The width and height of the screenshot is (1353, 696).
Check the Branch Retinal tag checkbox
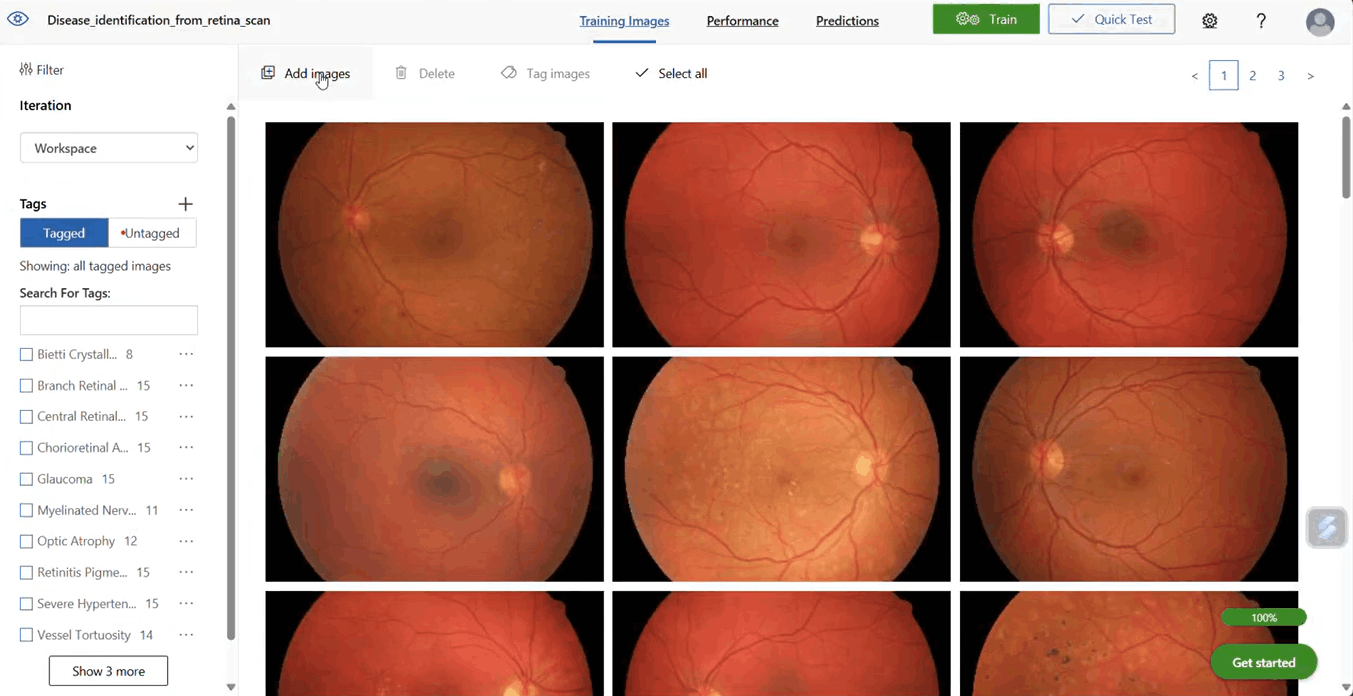tap(26, 386)
